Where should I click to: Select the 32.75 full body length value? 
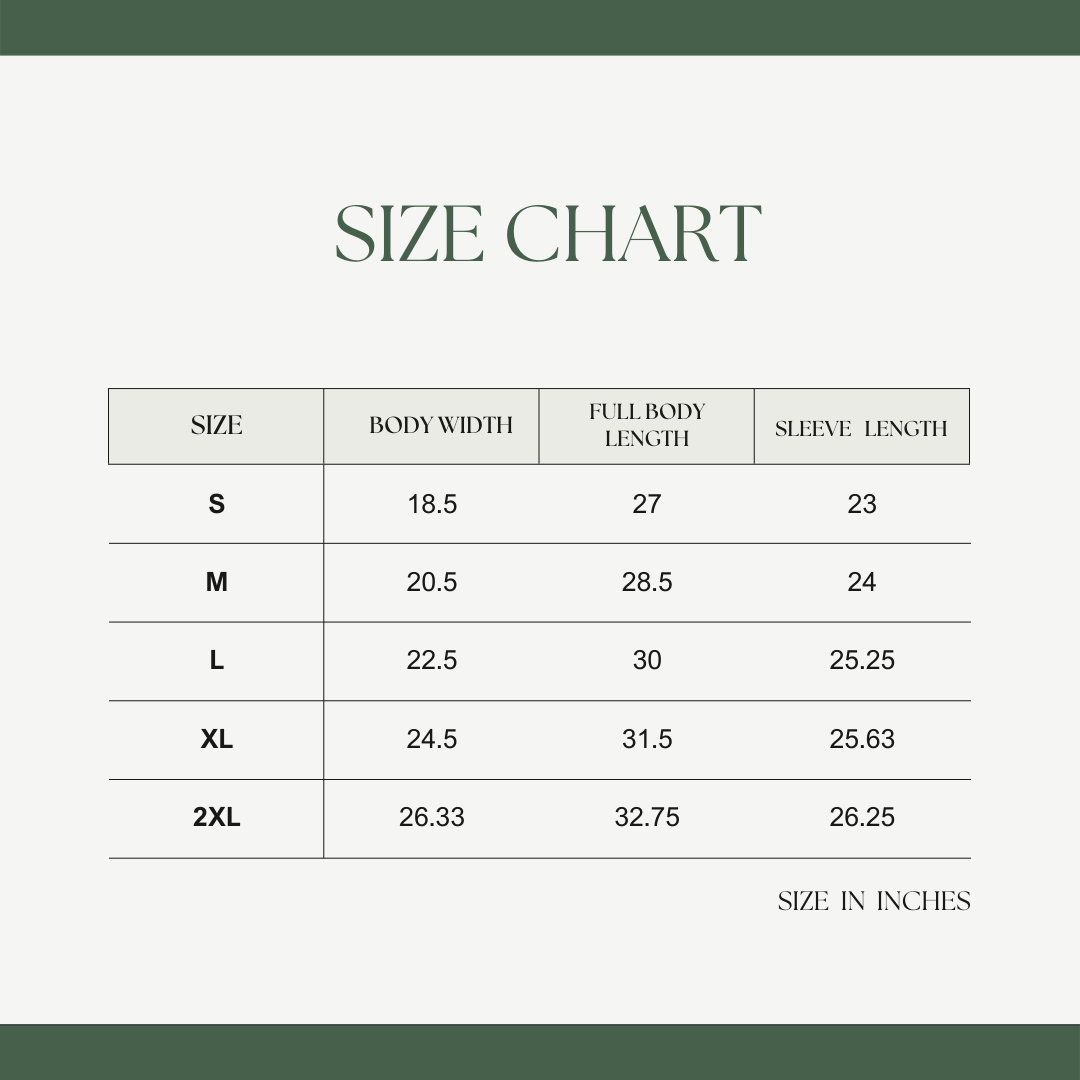[x=647, y=818]
